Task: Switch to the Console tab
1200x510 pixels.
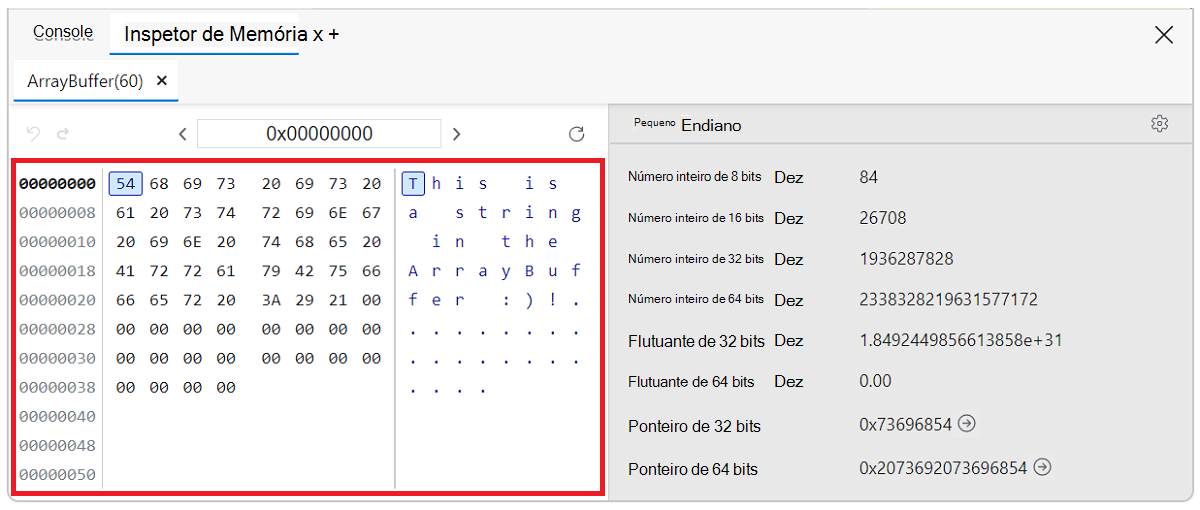Action: click(x=63, y=32)
